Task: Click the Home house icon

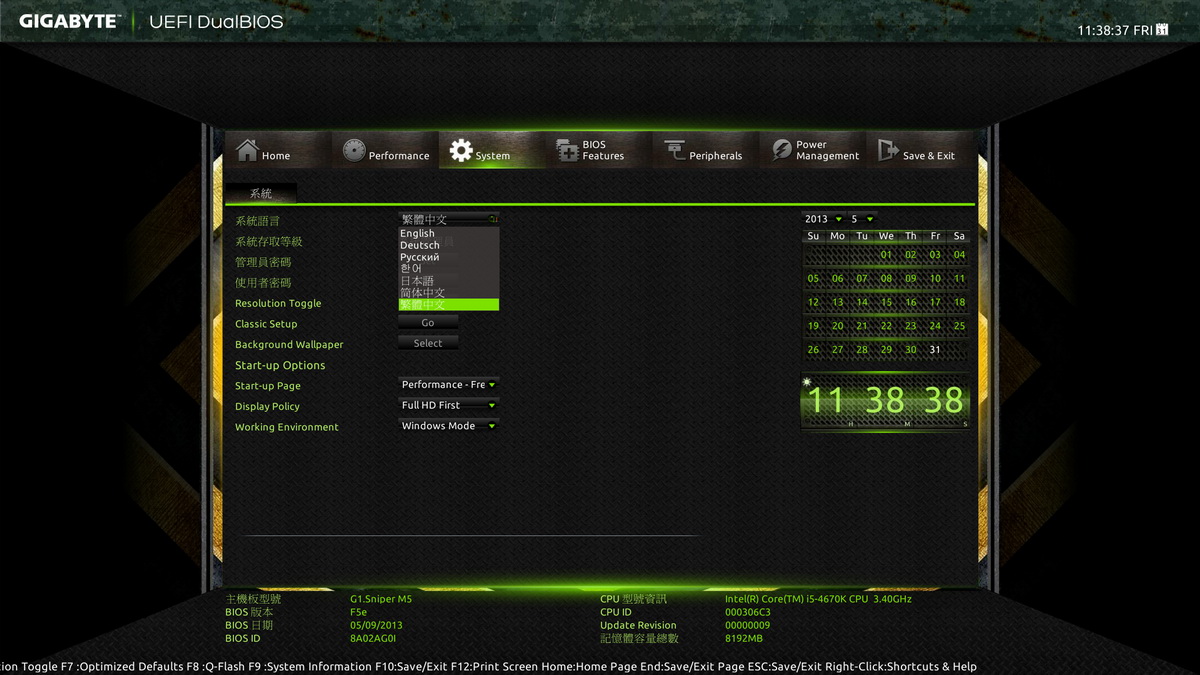Action: pyautogui.click(x=247, y=149)
